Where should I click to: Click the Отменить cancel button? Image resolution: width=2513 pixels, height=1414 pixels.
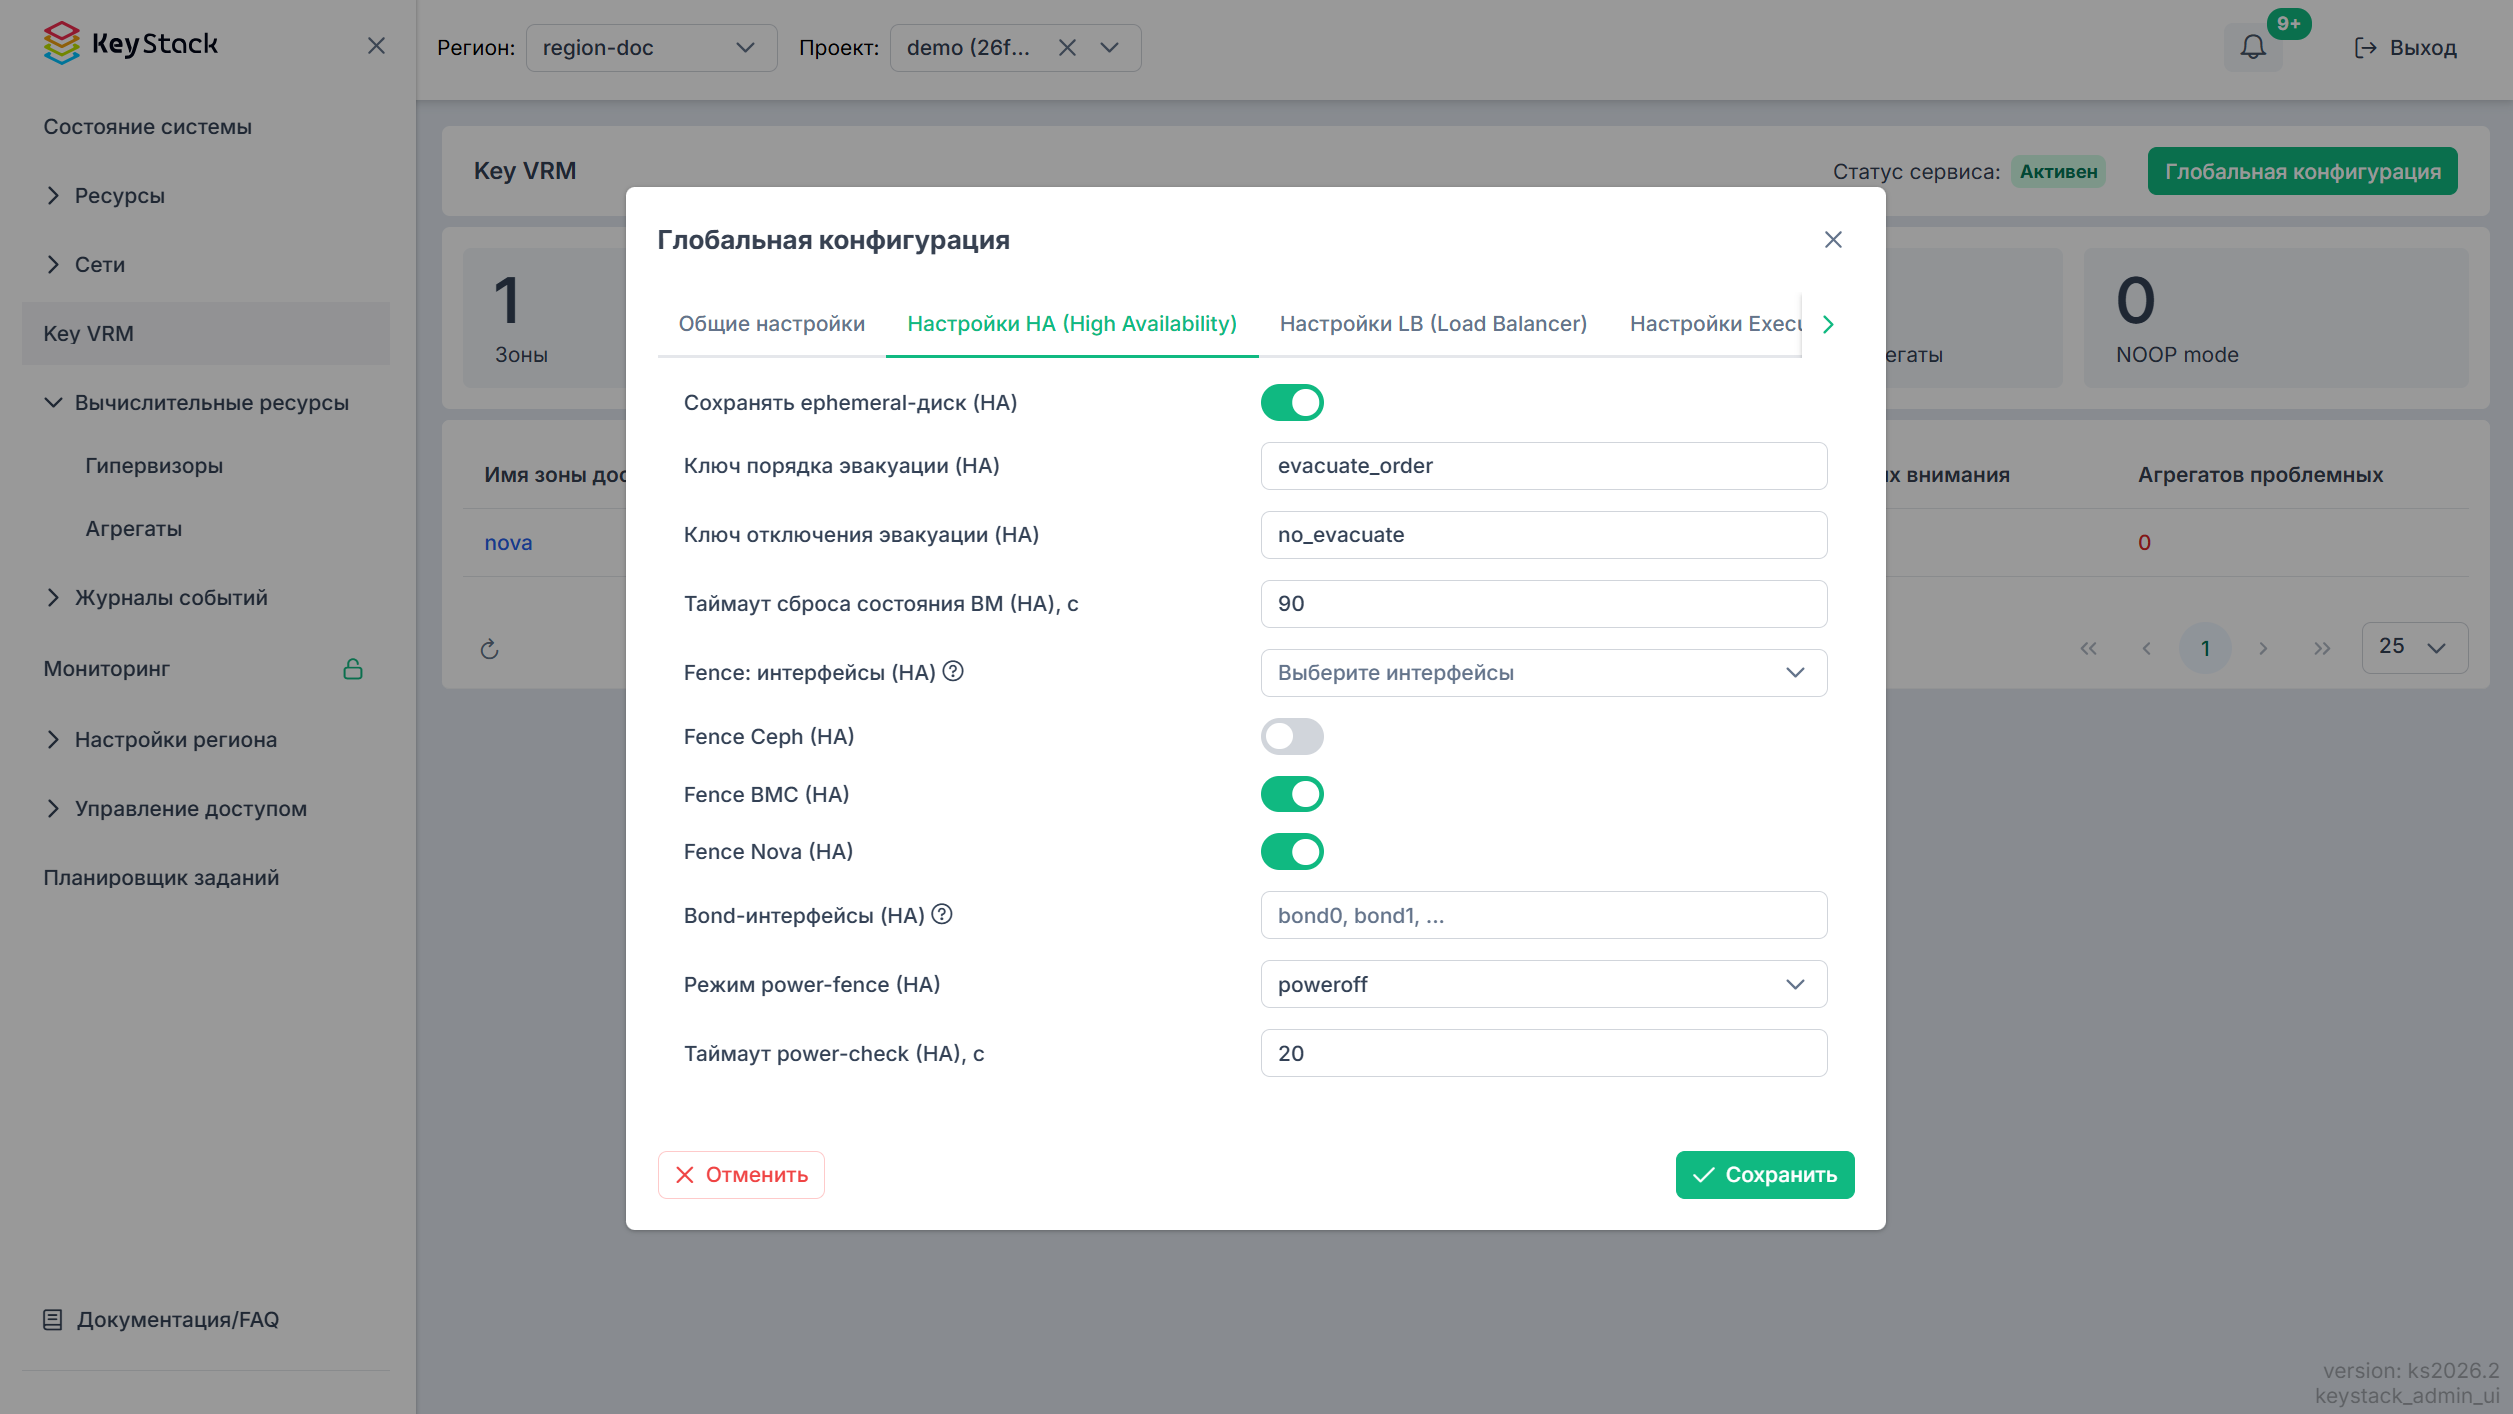(741, 1175)
